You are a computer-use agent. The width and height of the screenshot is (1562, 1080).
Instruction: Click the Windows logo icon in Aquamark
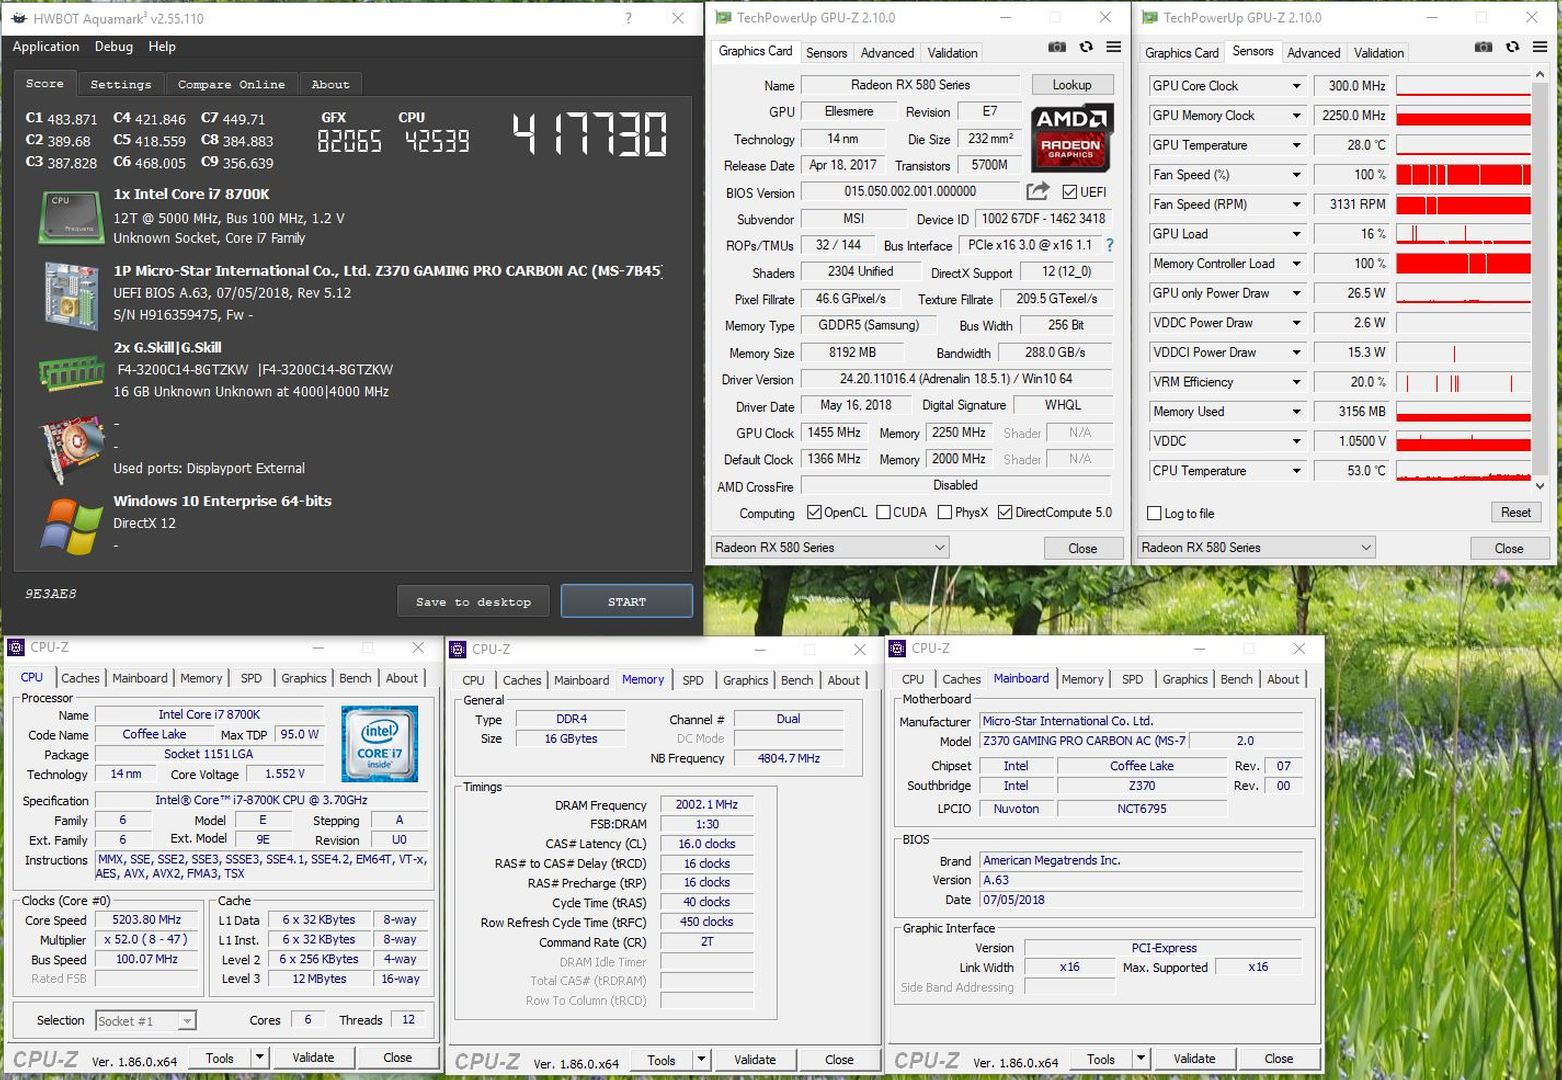point(71,525)
